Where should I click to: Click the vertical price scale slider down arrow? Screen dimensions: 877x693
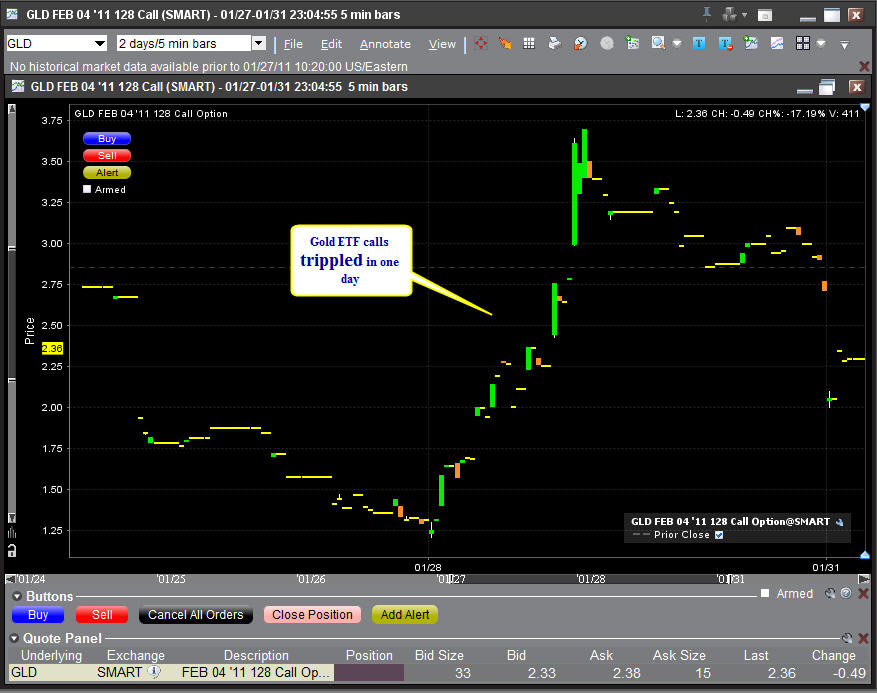pyautogui.click(x=12, y=517)
